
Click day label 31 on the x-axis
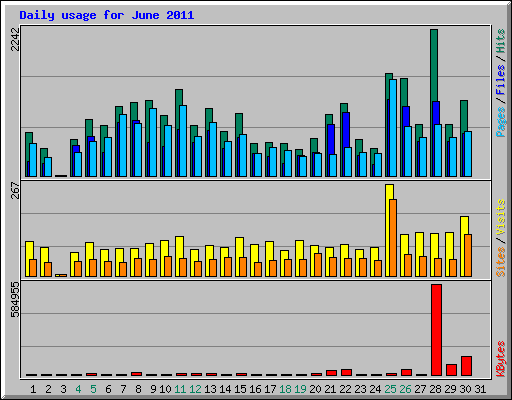coord(480,389)
